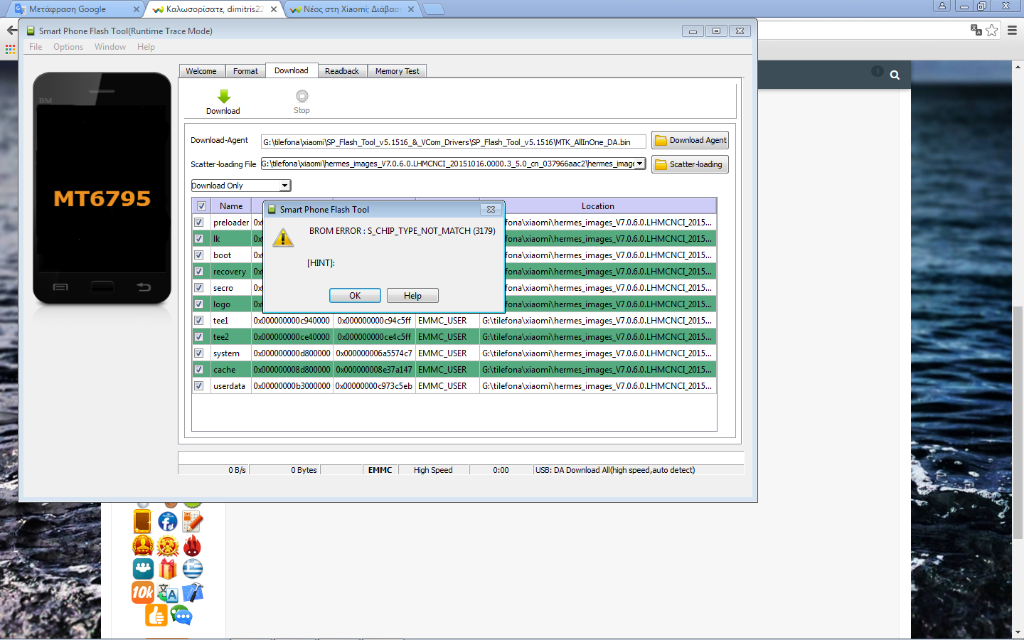Click the Download-Agent file path field
This screenshot has height=640, width=1024.
[452, 142]
